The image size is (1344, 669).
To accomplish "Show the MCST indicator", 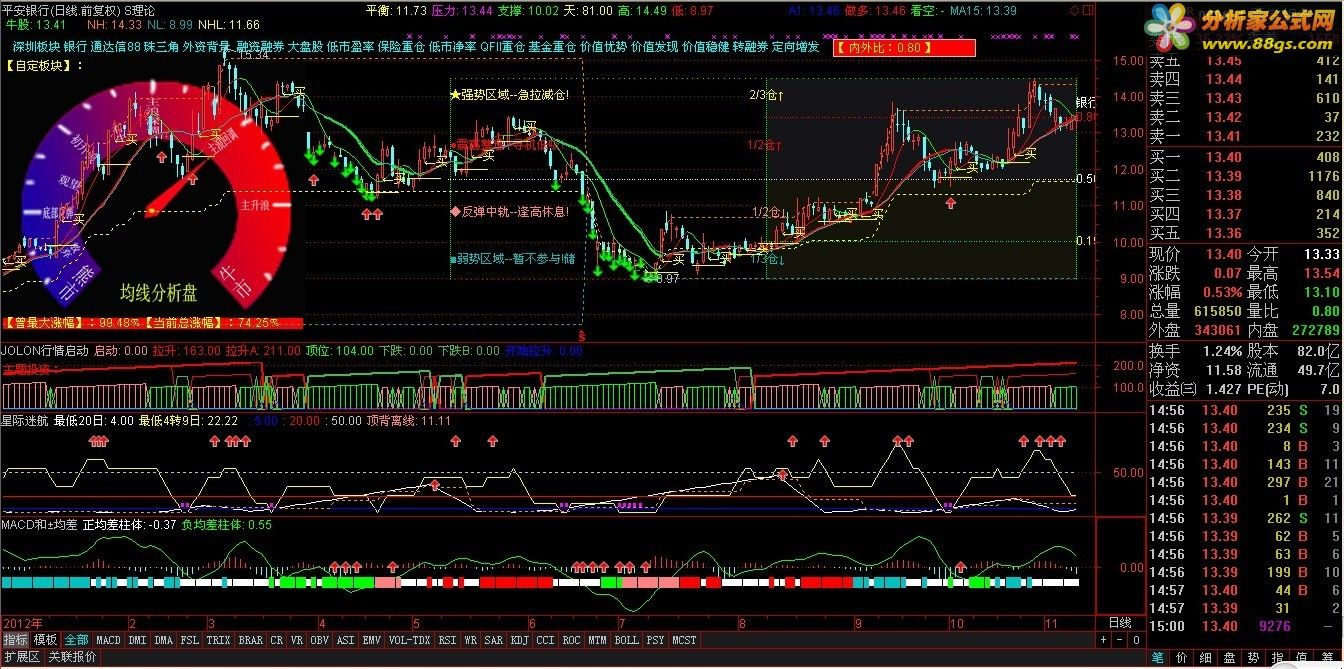I will [684, 640].
